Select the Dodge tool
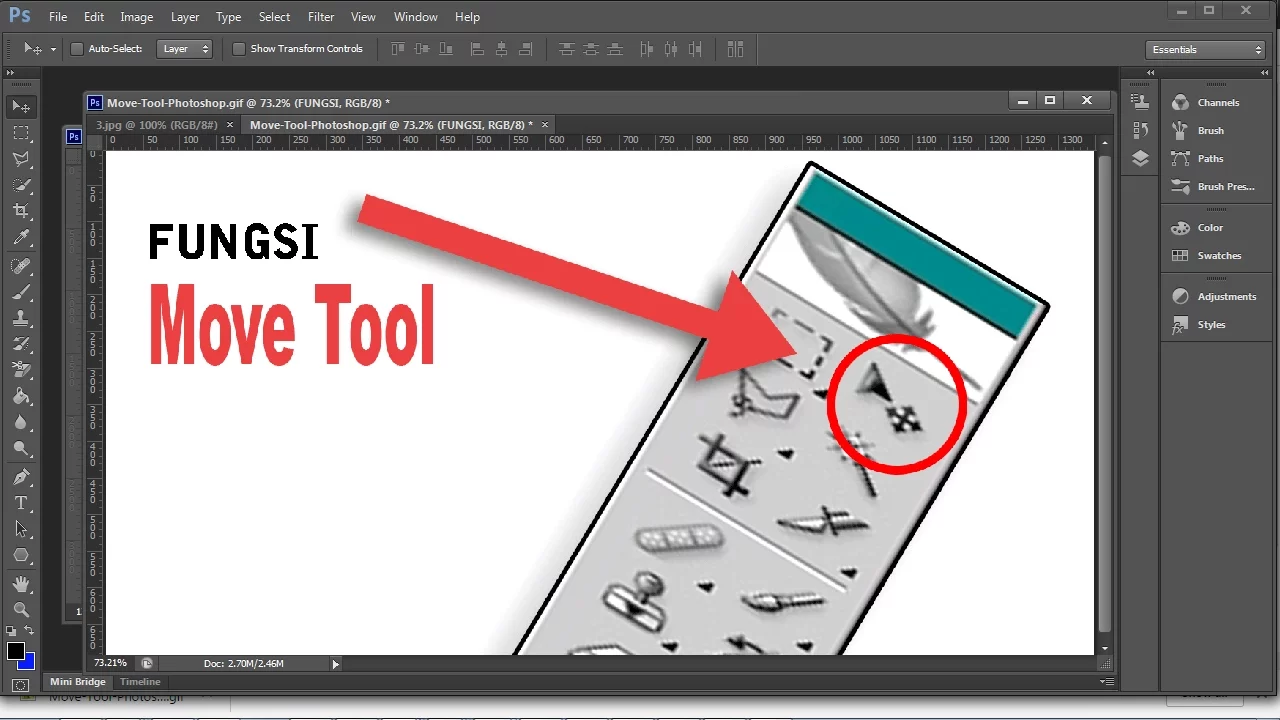Screen dimensions: 1280x720 [x=21, y=449]
